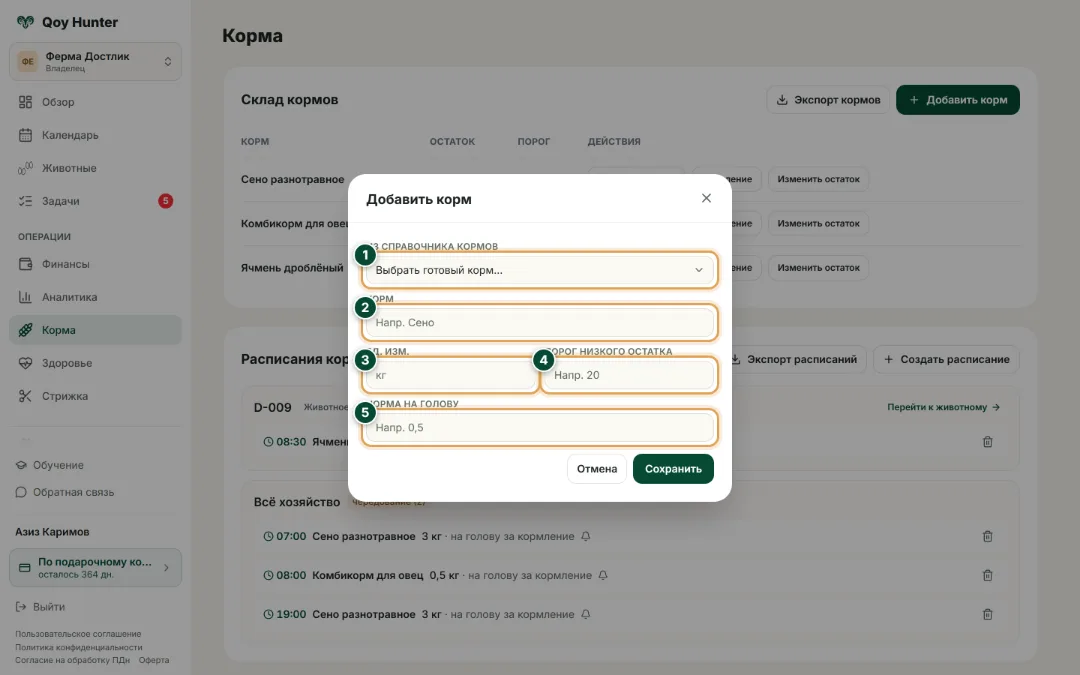Click the clock icon next to 07:00
This screenshot has width=1080, height=675.
268,536
